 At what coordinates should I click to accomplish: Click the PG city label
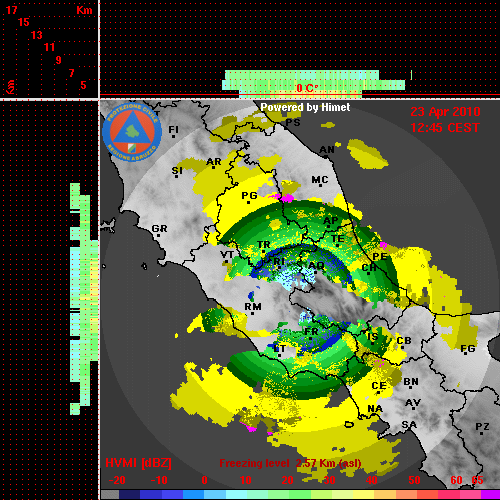249,196
